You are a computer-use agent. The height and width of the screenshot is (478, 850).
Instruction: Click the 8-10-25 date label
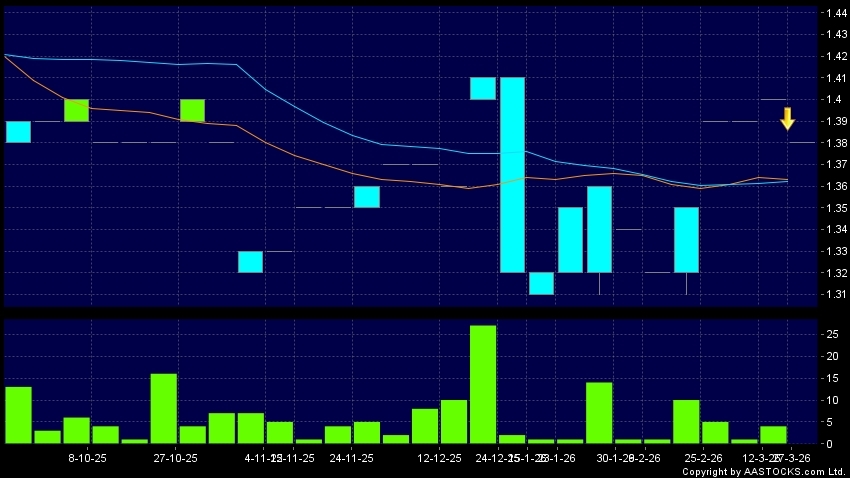[x=84, y=458]
